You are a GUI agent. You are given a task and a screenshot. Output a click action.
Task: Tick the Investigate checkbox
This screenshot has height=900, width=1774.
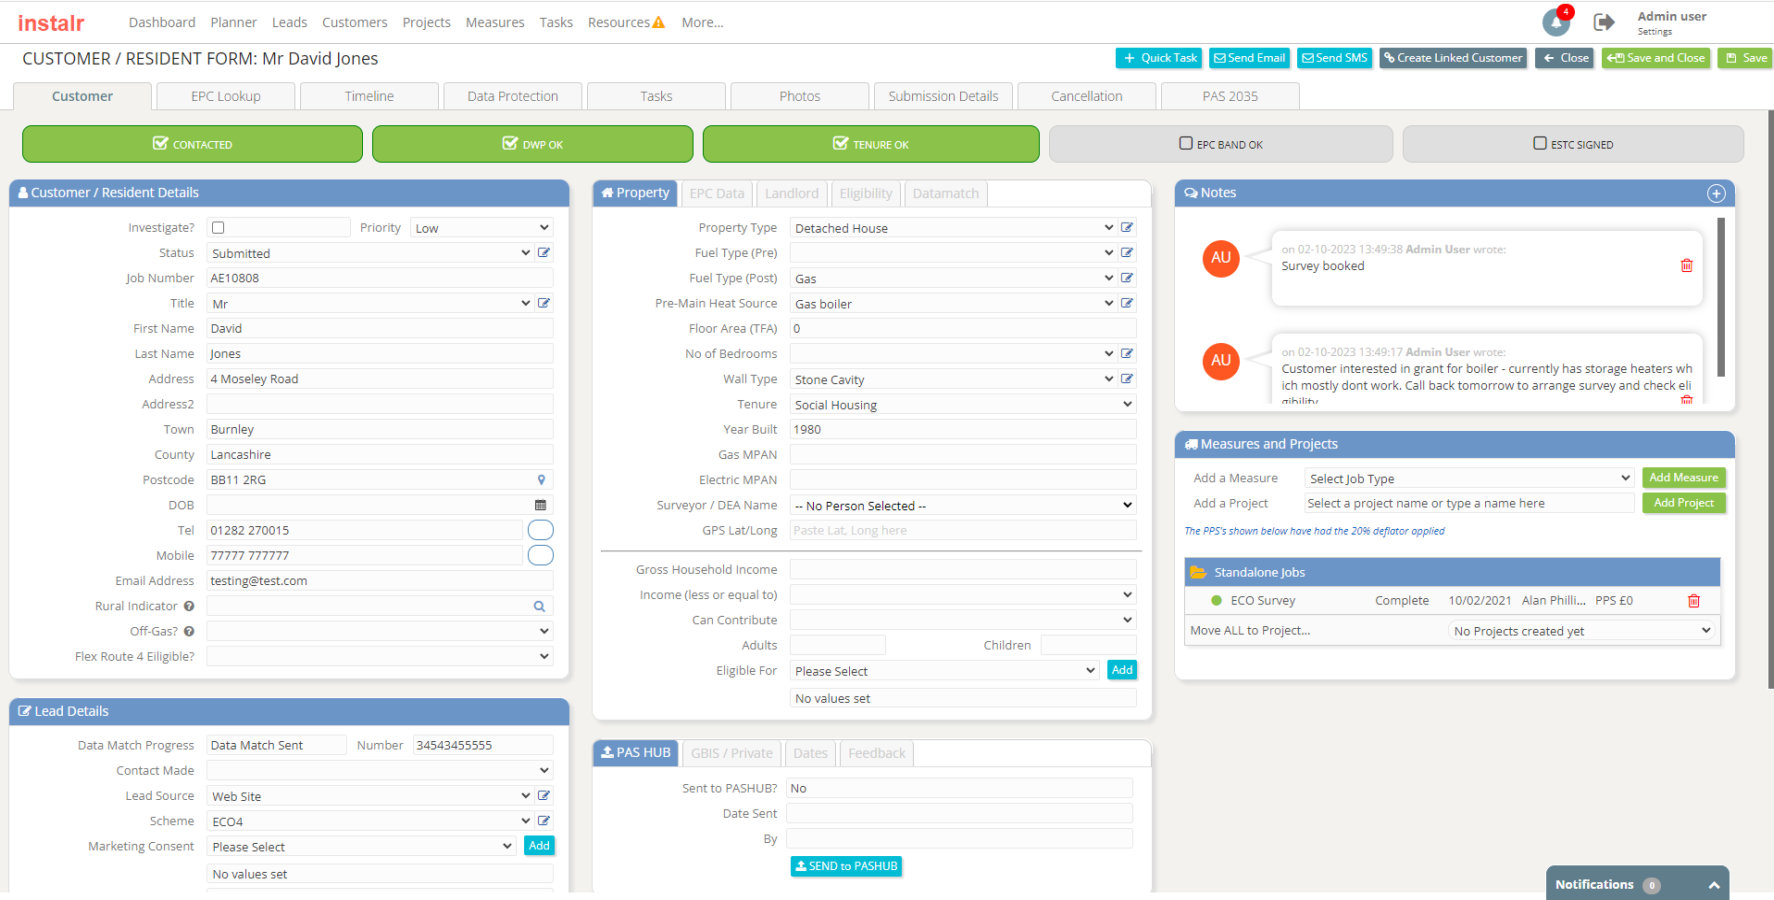[x=218, y=228]
